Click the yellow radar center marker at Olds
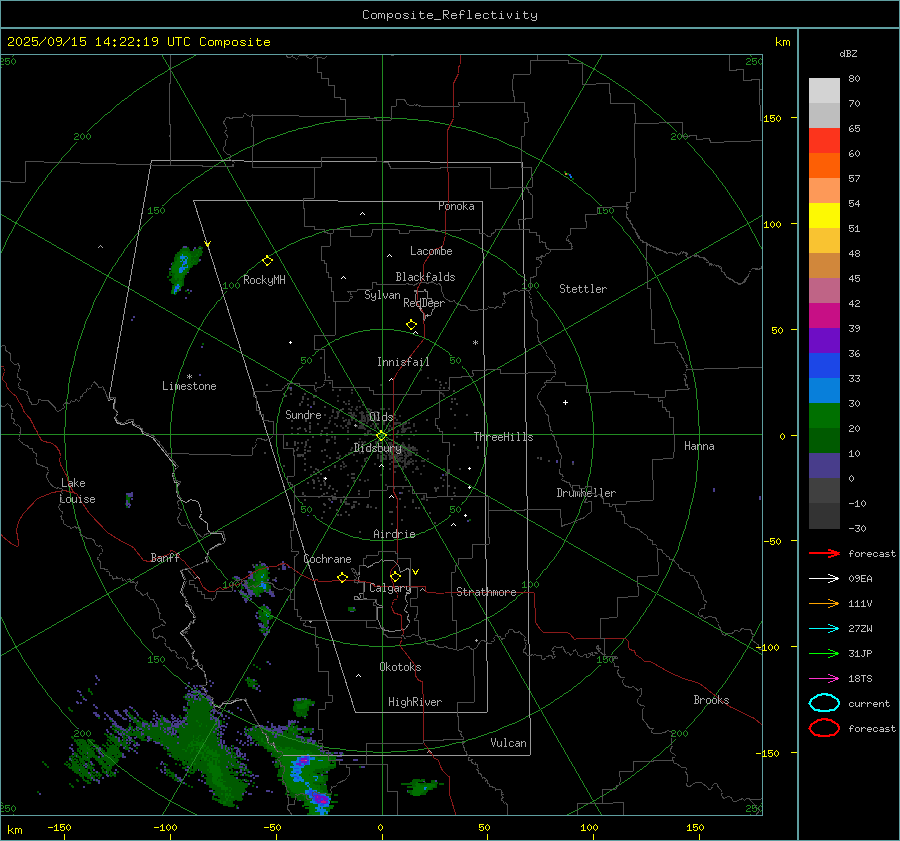This screenshot has height=841, width=900. [x=381, y=436]
